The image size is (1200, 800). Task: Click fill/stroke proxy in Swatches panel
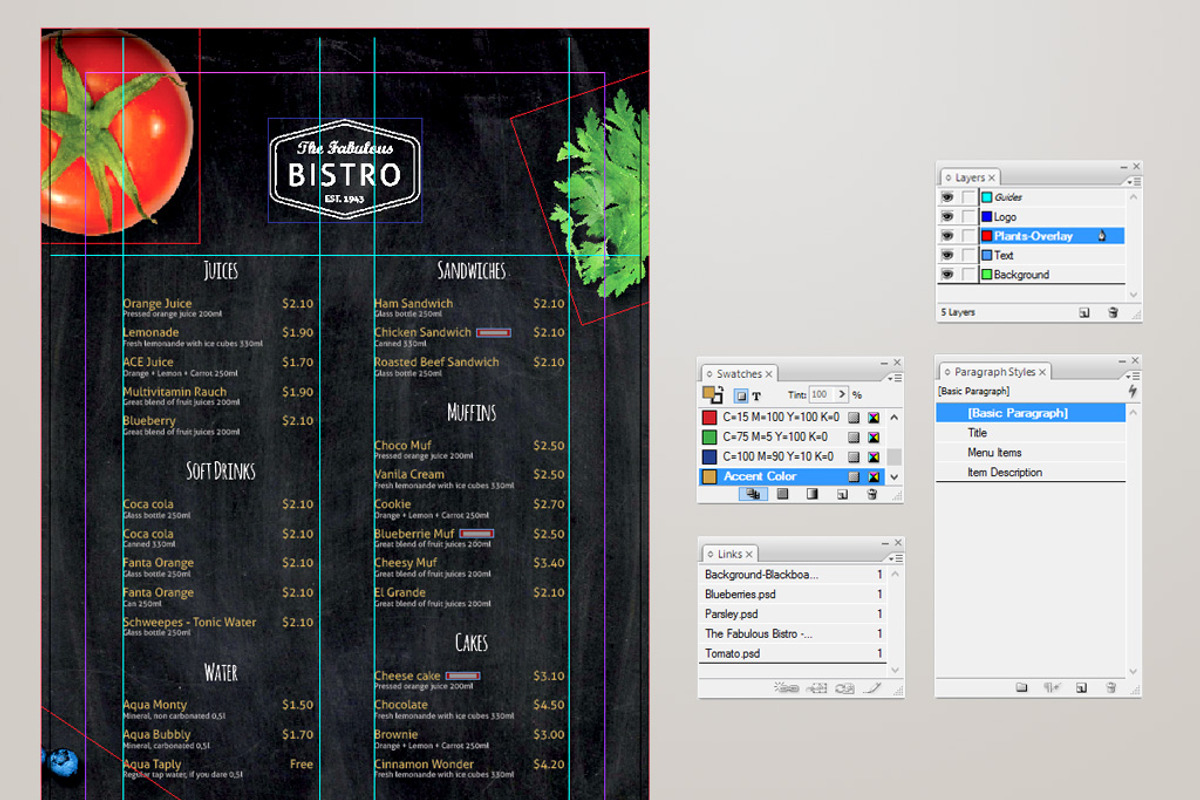pos(712,395)
